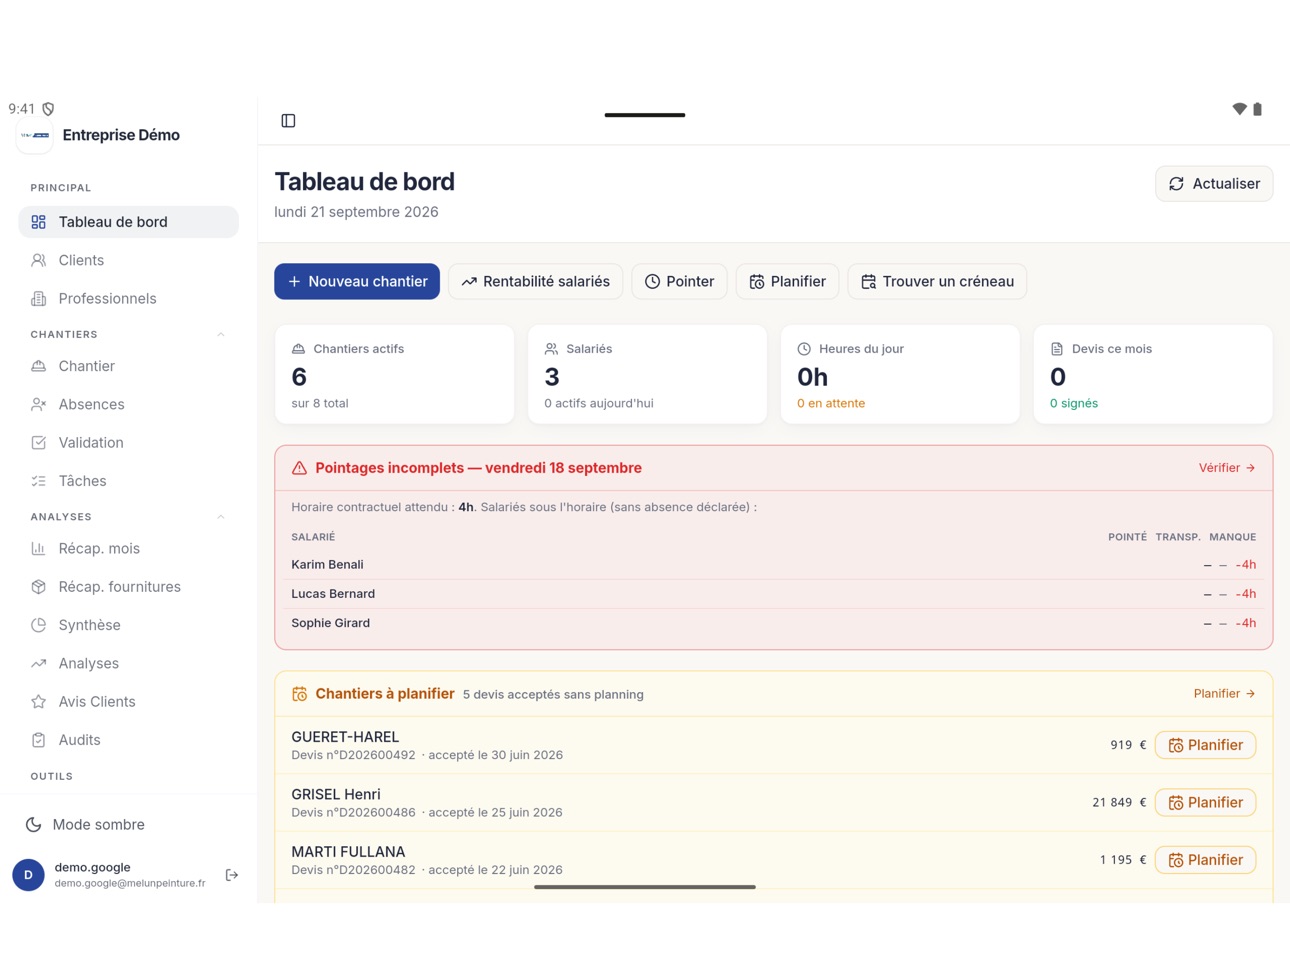Screen dimensions: 1290x968
Task: Go to Audits
Action: click(128, 740)
